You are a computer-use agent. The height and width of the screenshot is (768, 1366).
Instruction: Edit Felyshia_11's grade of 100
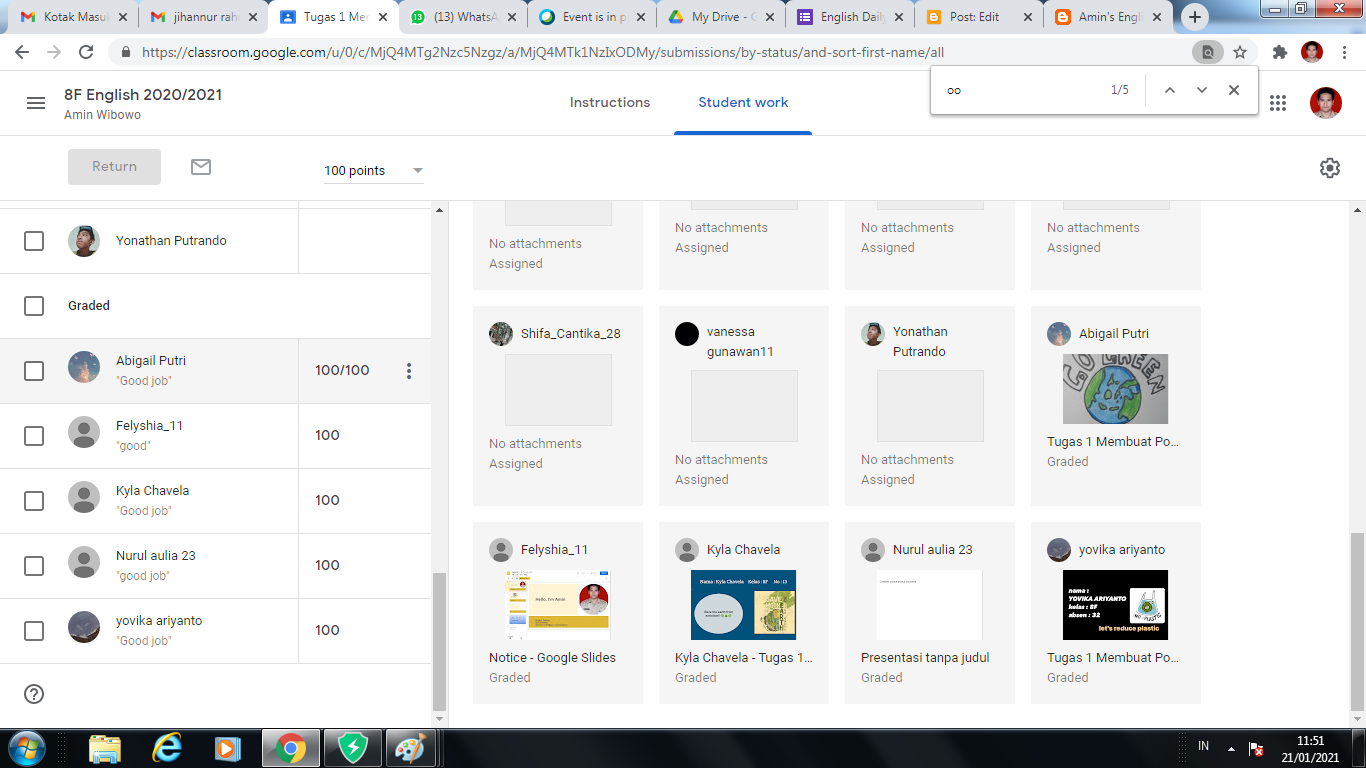(x=327, y=435)
